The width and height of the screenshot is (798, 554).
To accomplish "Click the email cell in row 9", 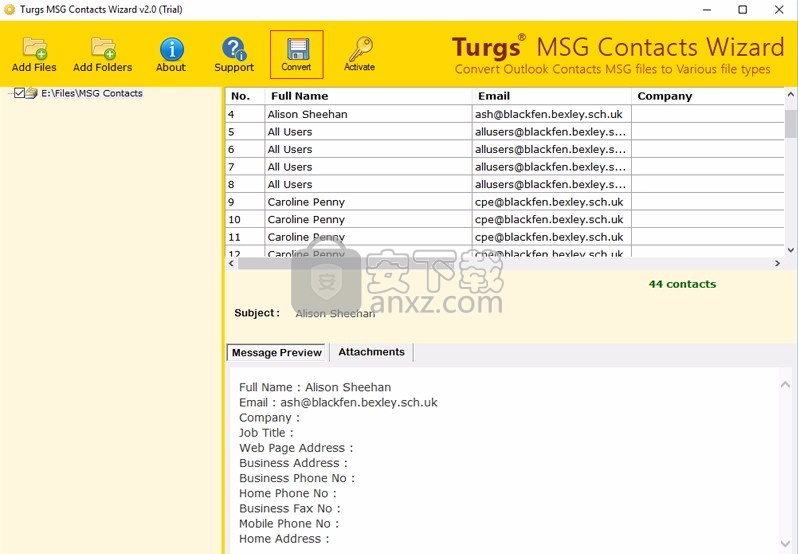I will (x=552, y=202).
